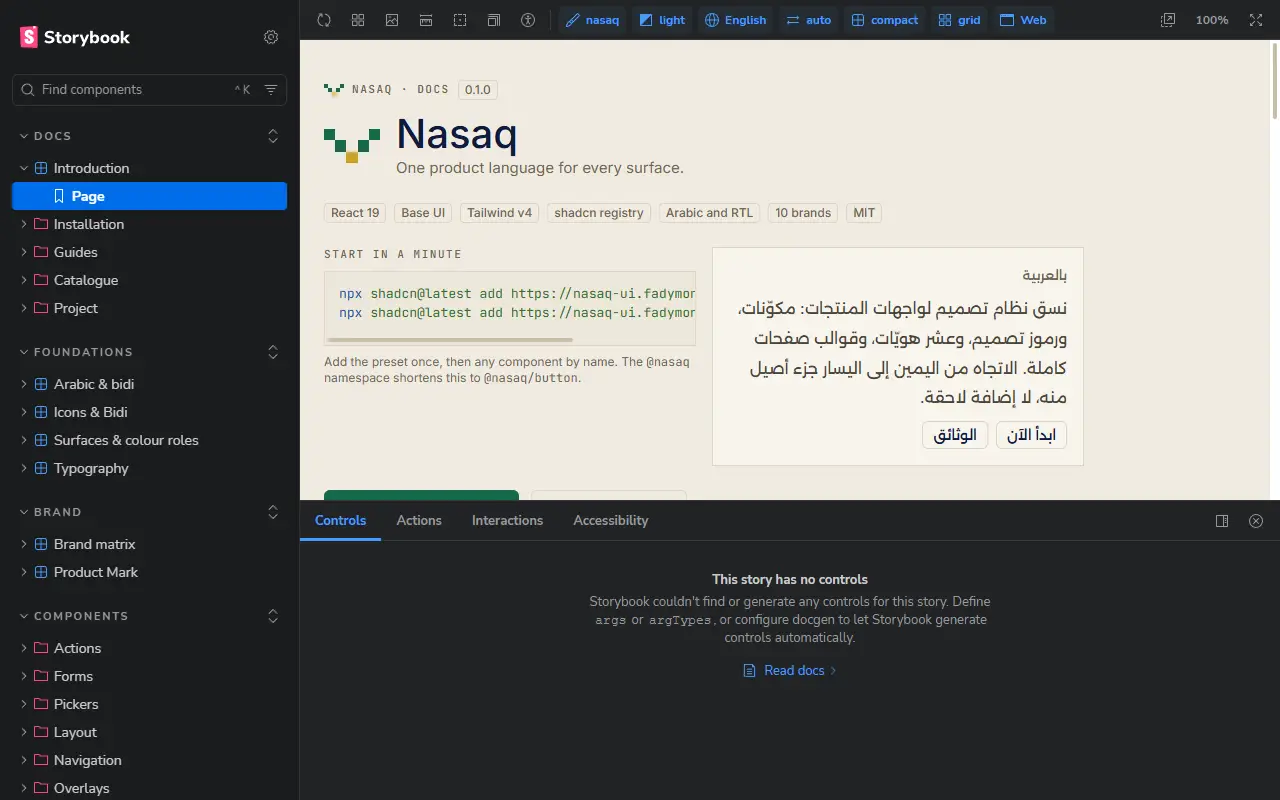Screen dimensions: 1280x800
Task: Toggle the measure ruler icon
Action: [426, 20]
